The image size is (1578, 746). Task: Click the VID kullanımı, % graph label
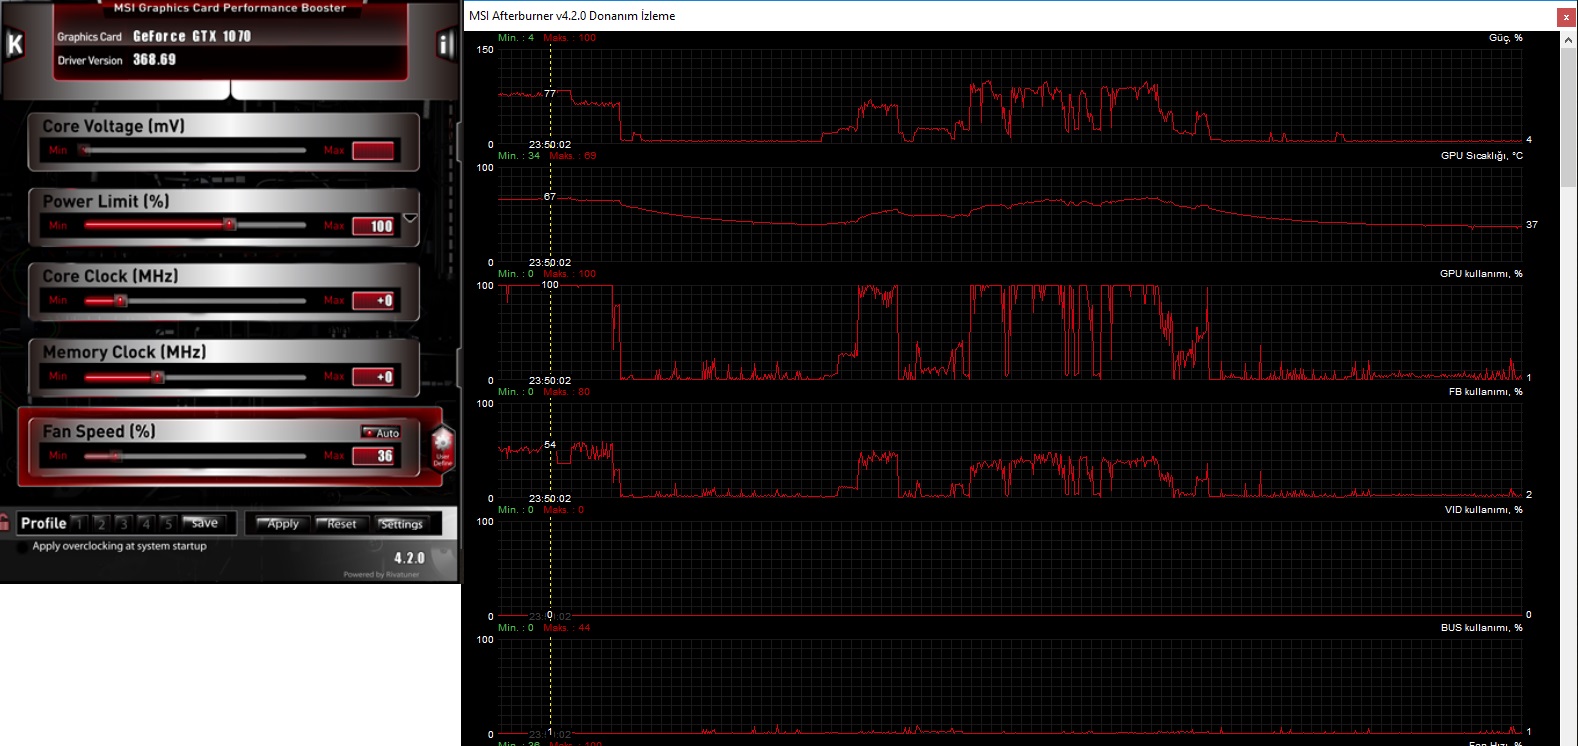tap(1484, 510)
